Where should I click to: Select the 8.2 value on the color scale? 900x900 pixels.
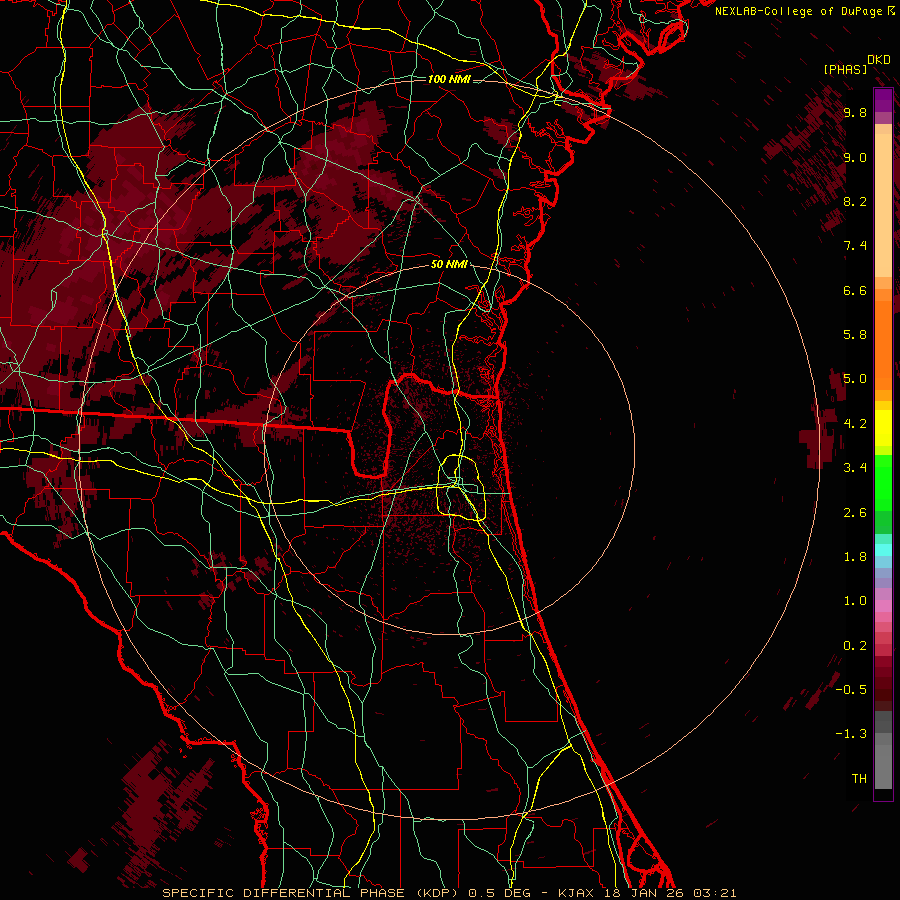point(855,201)
